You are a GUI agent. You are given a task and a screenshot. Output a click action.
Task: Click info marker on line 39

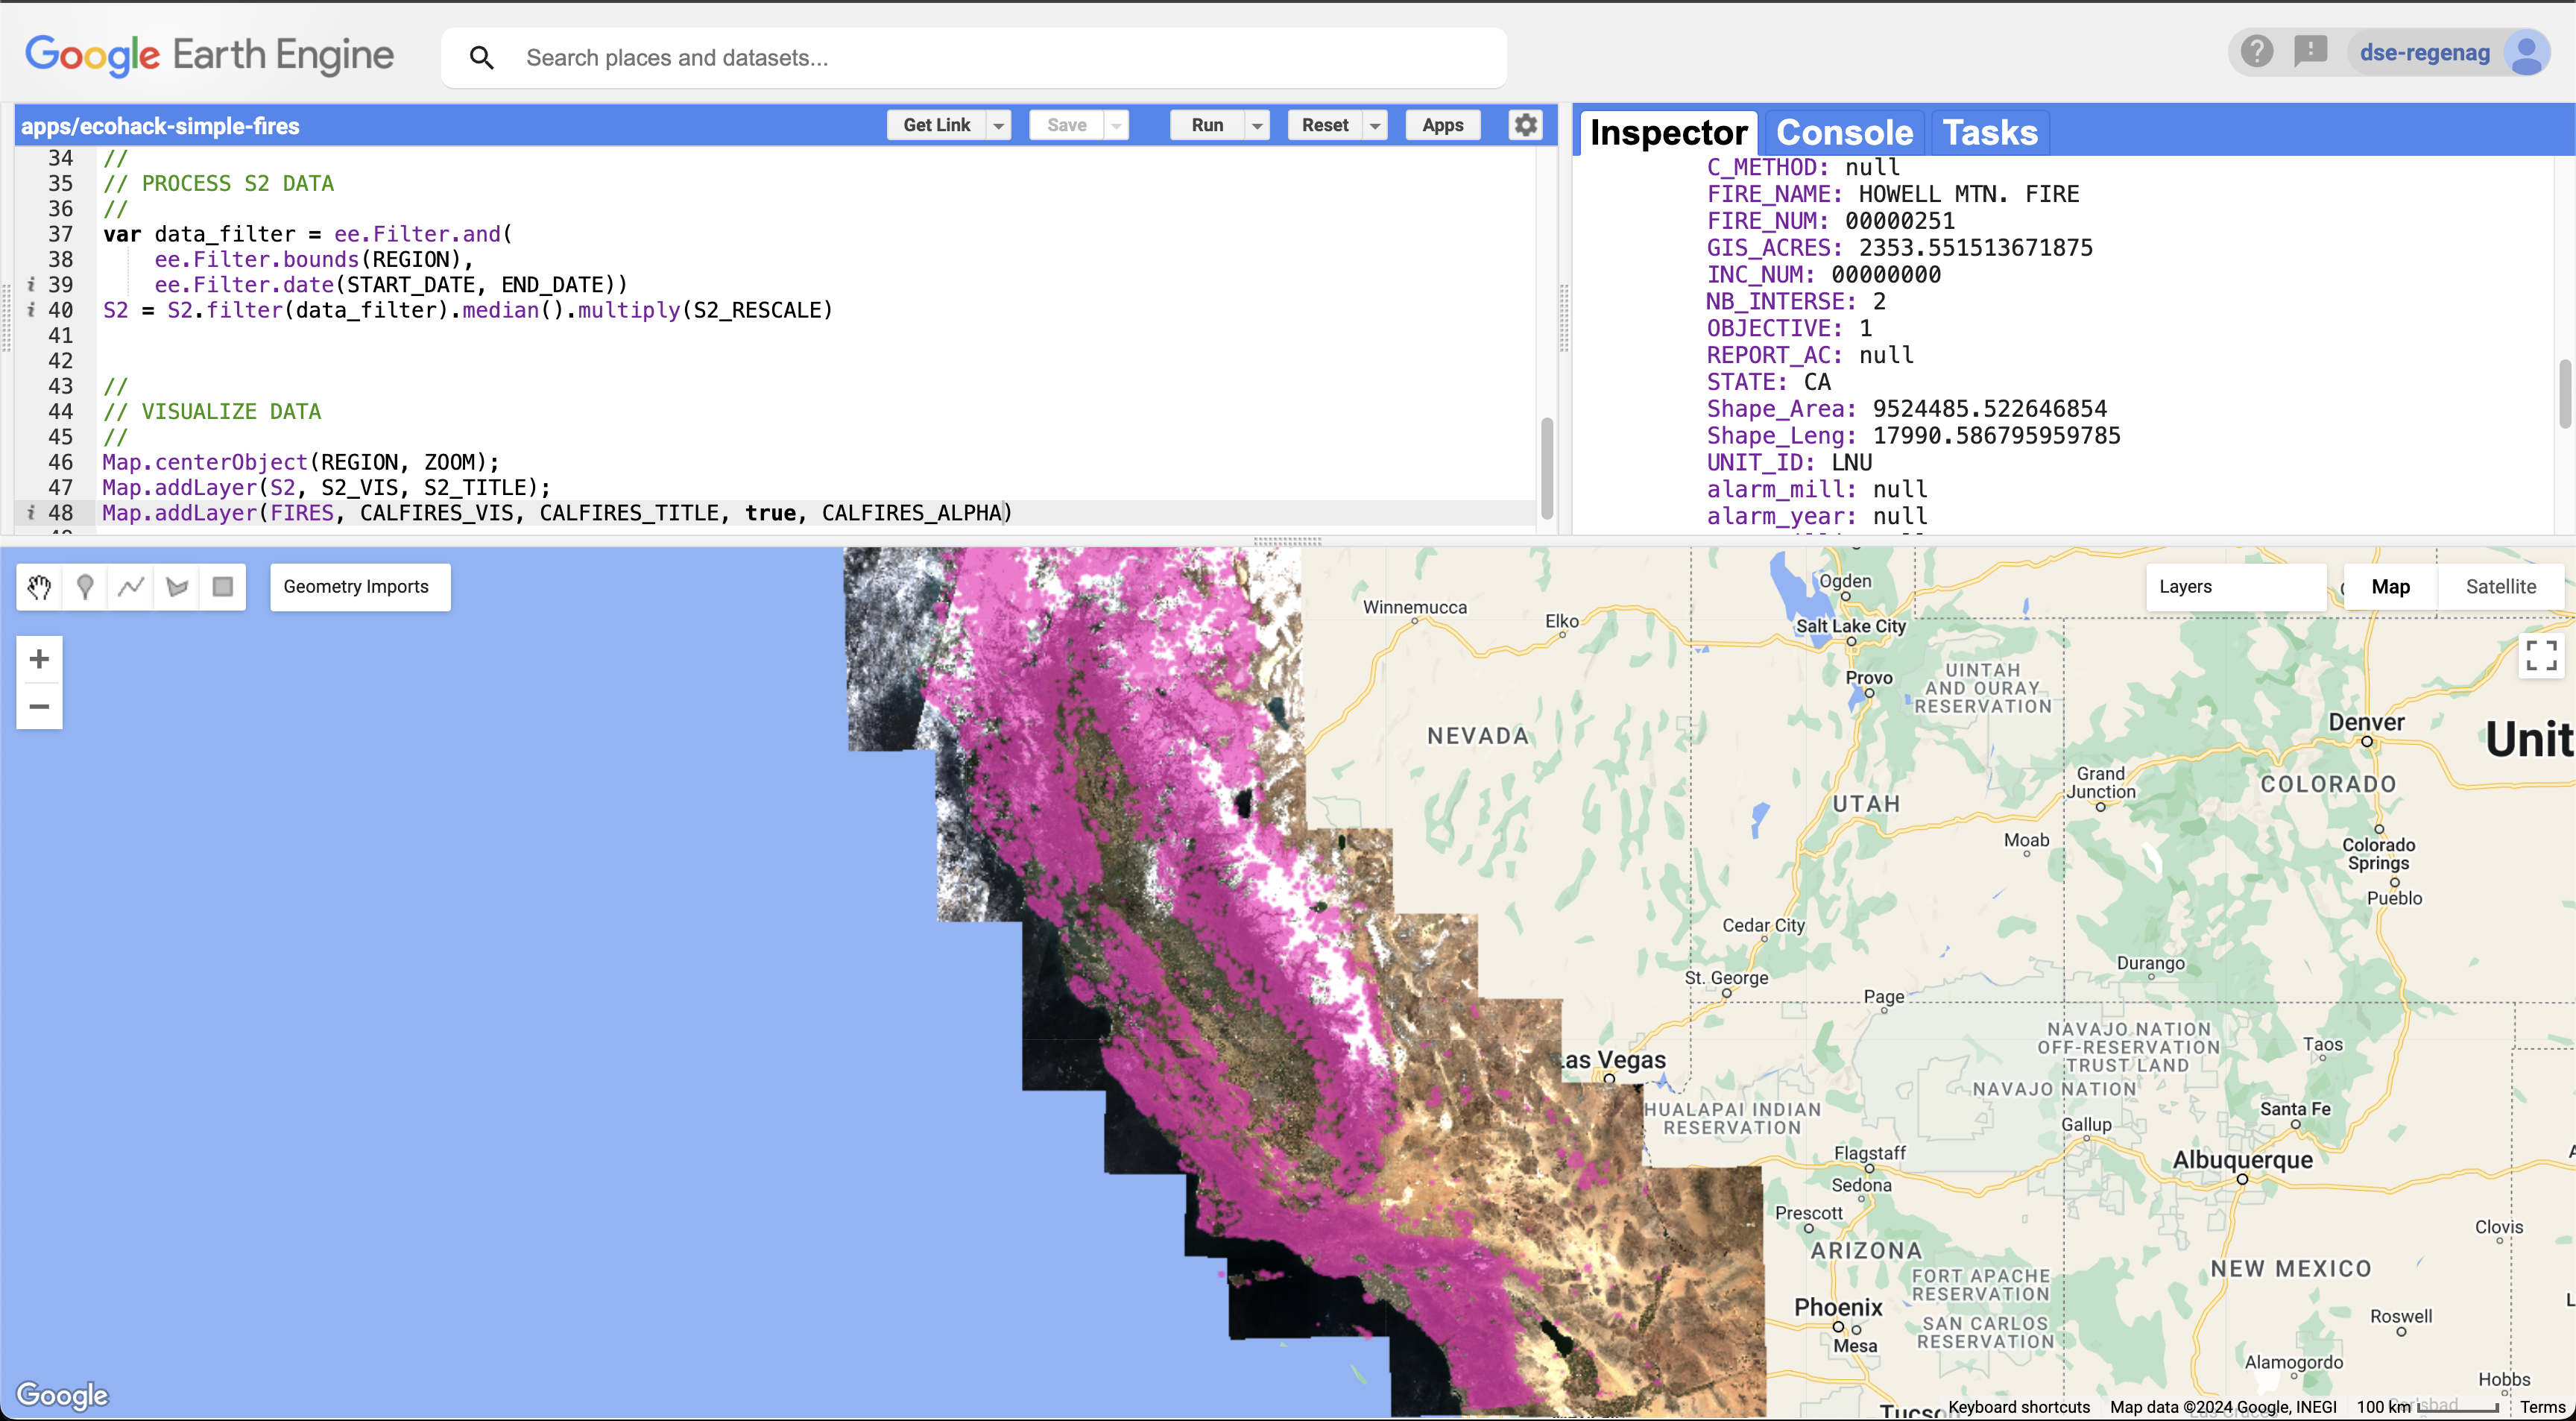31,285
